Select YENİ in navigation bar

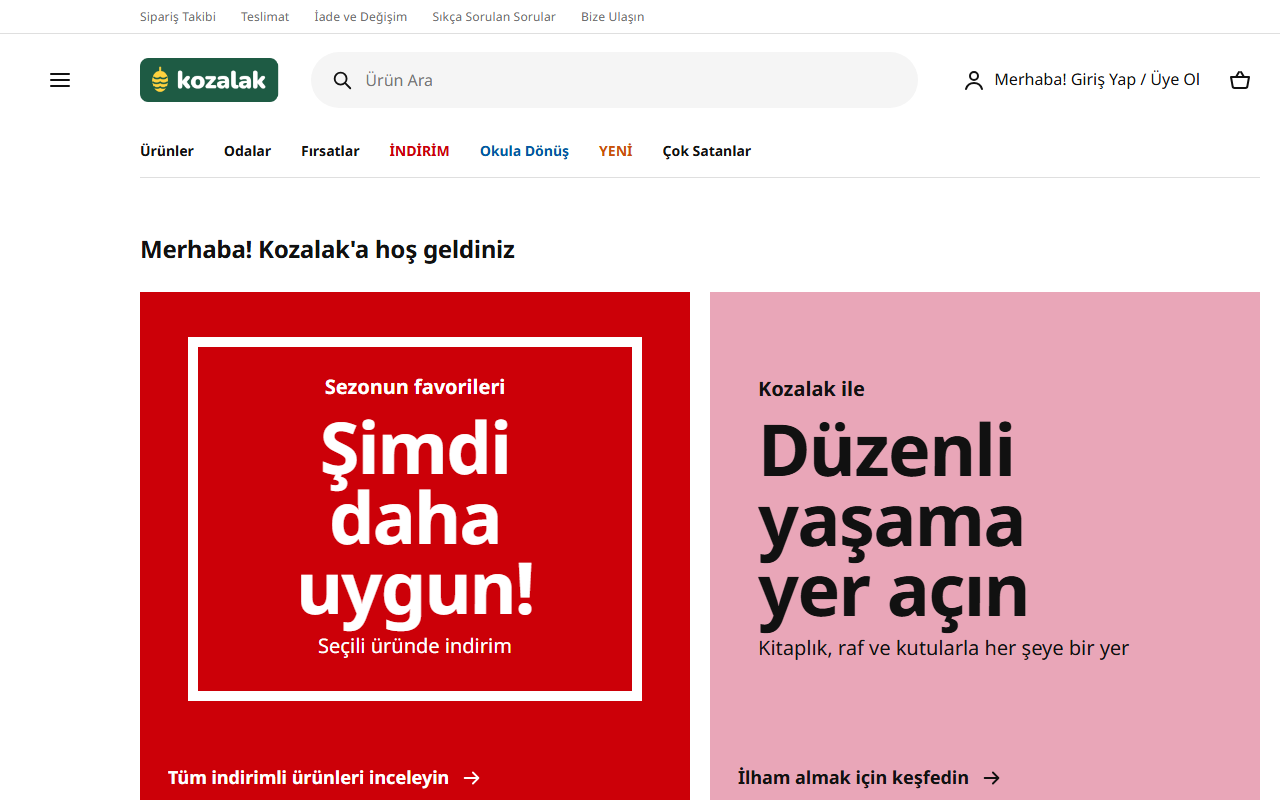(x=615, y=151)
